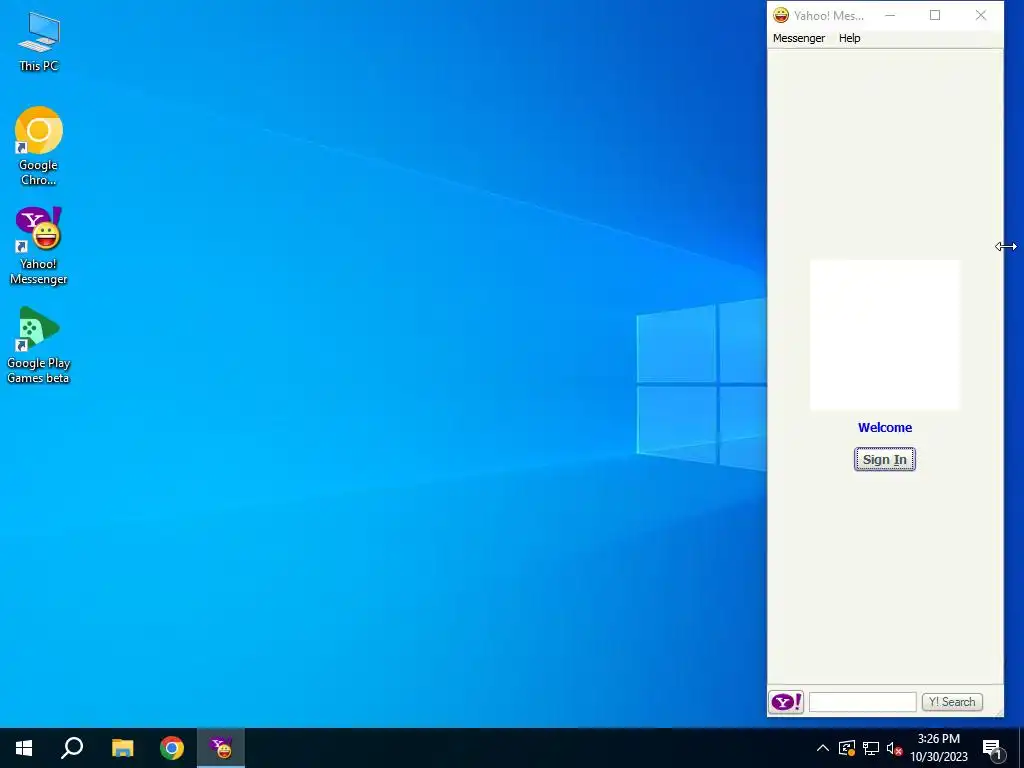Open taskbar search magnifier

pos(72,748)
